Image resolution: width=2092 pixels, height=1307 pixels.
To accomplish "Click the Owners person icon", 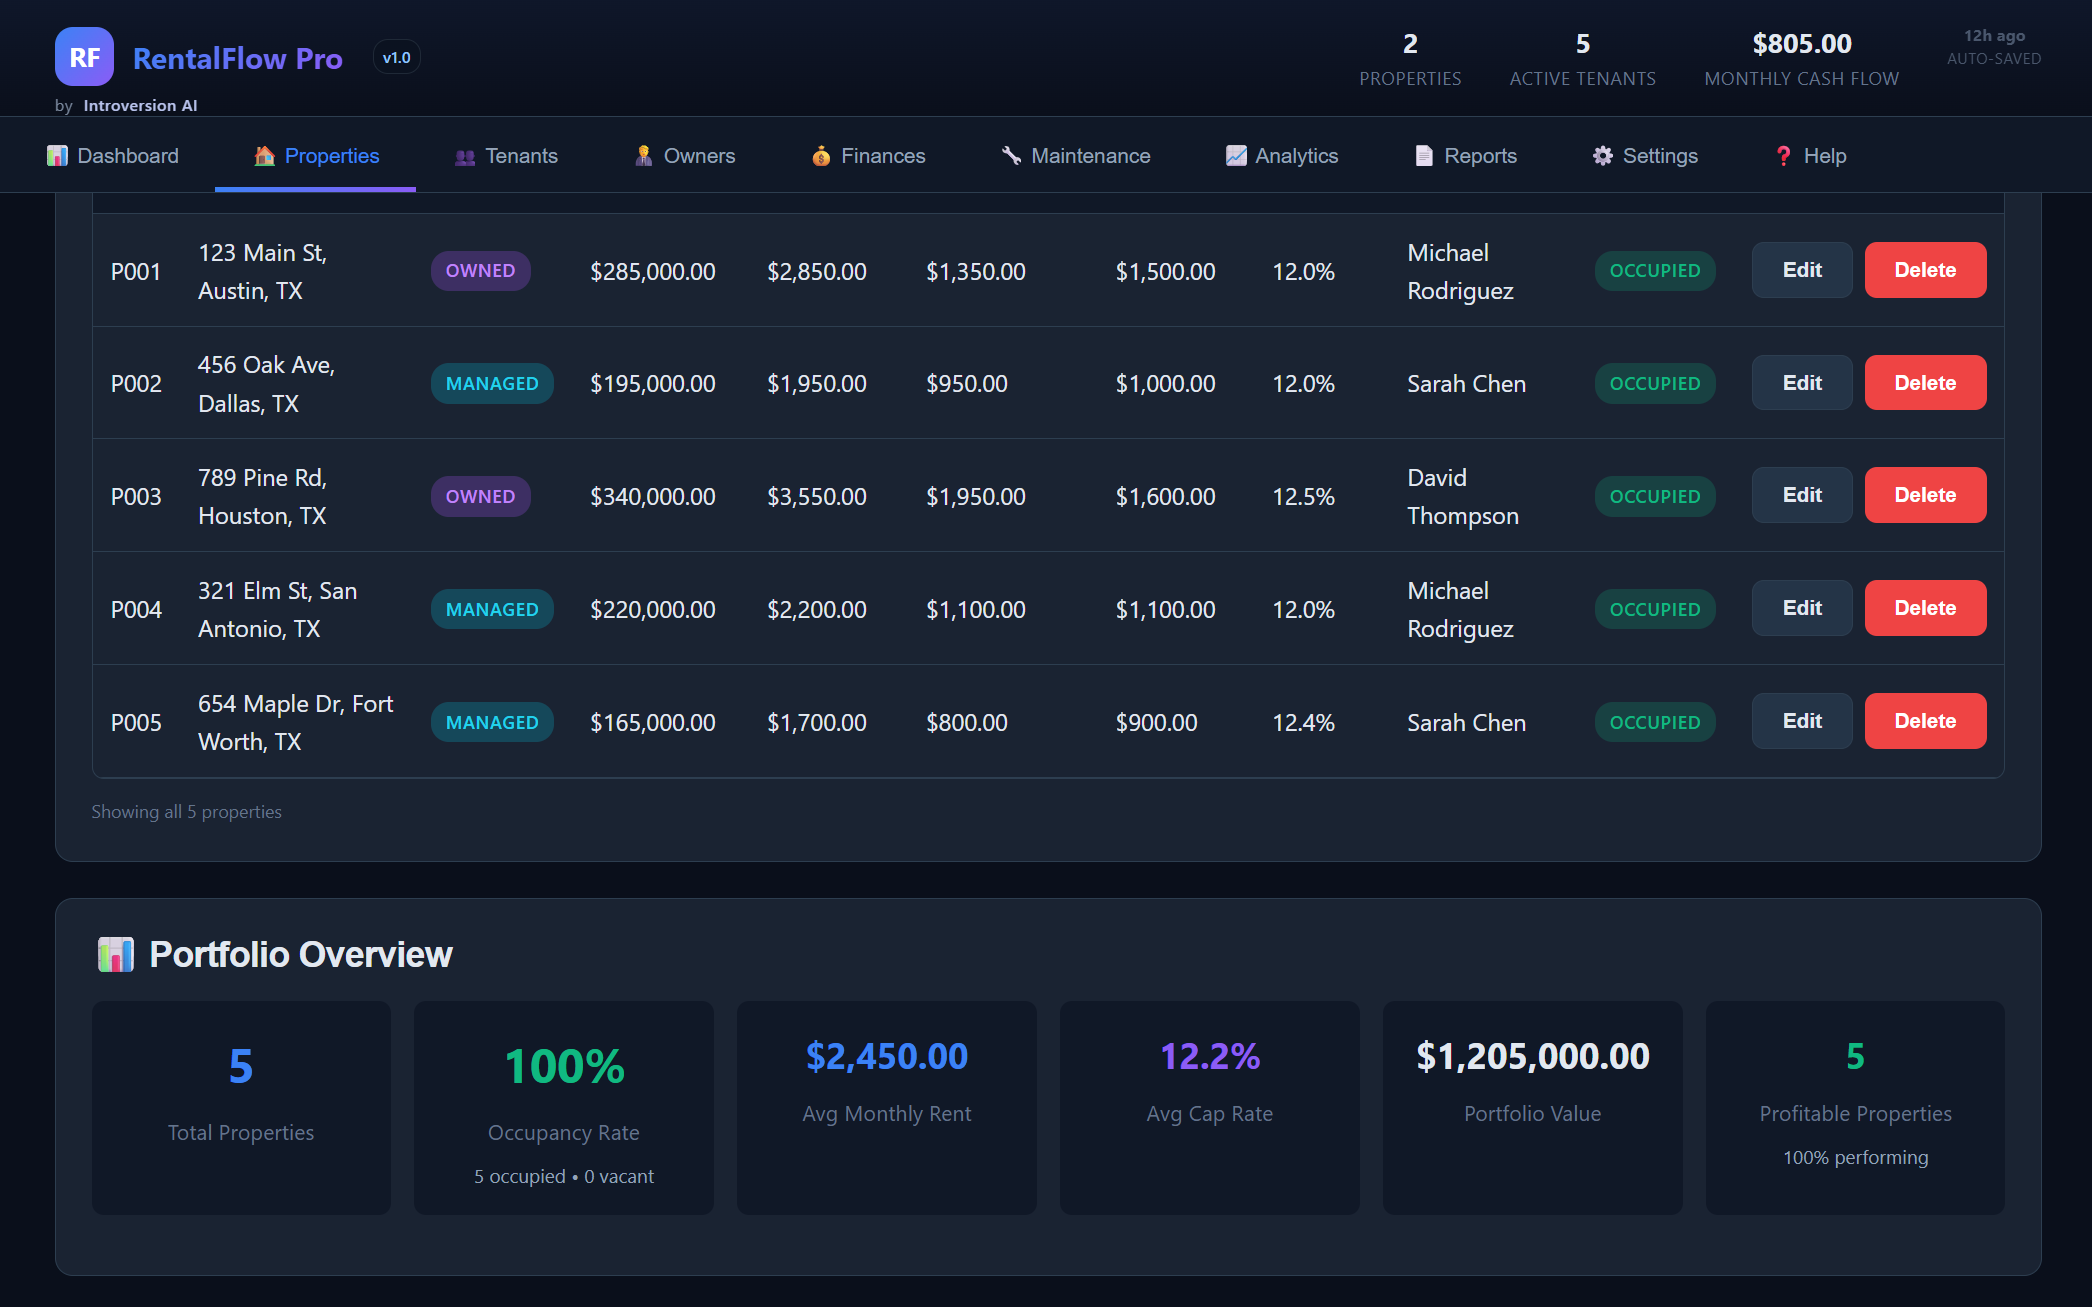I will coord(643,156).
